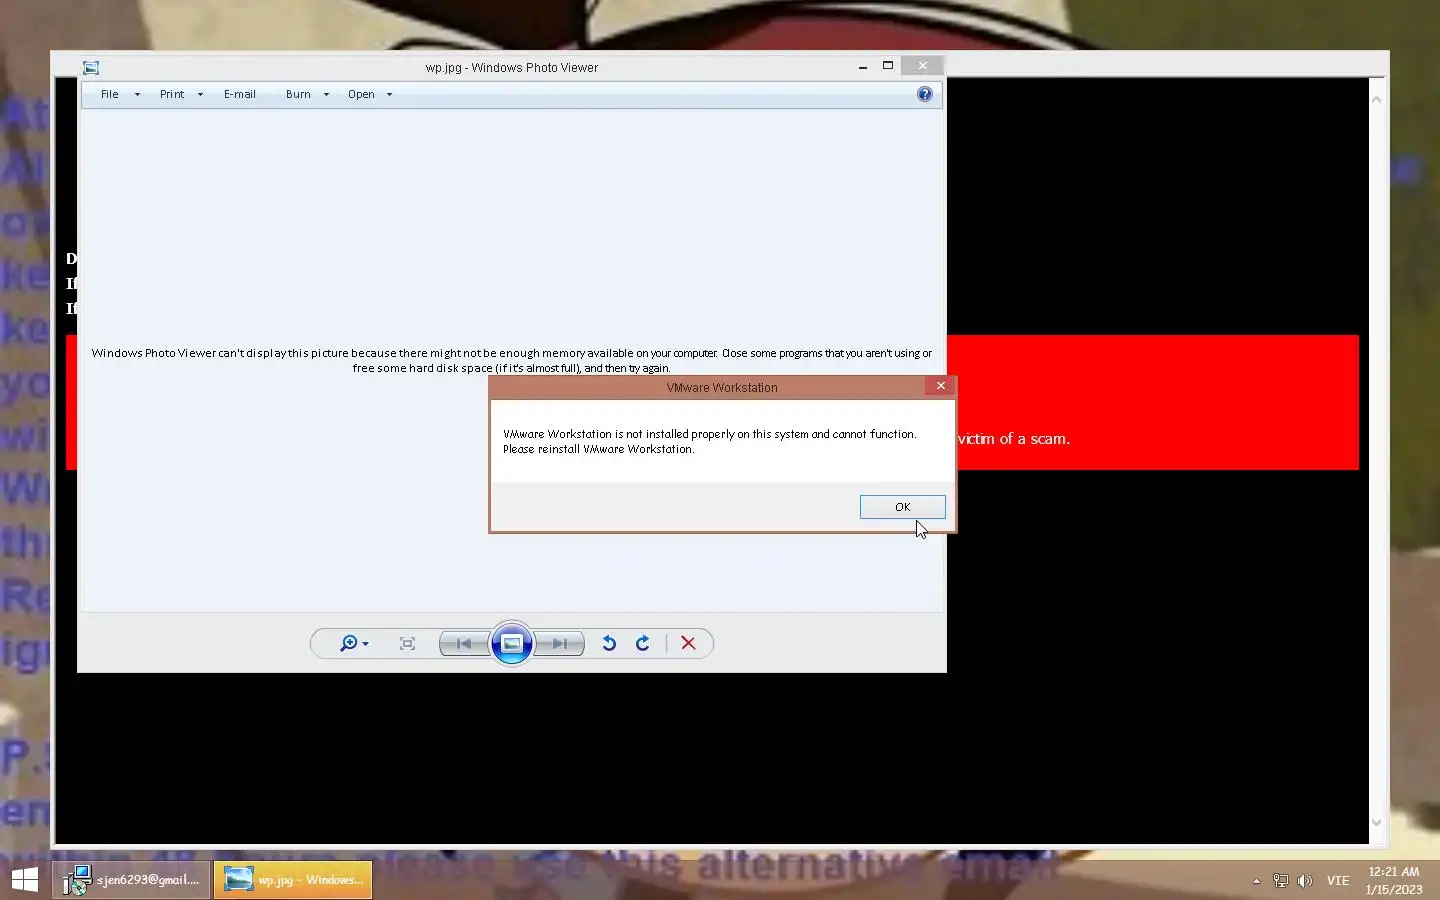This screenshot has height=900, width=1440.
Task: Start the slide show button
Action: coord(511,643)
